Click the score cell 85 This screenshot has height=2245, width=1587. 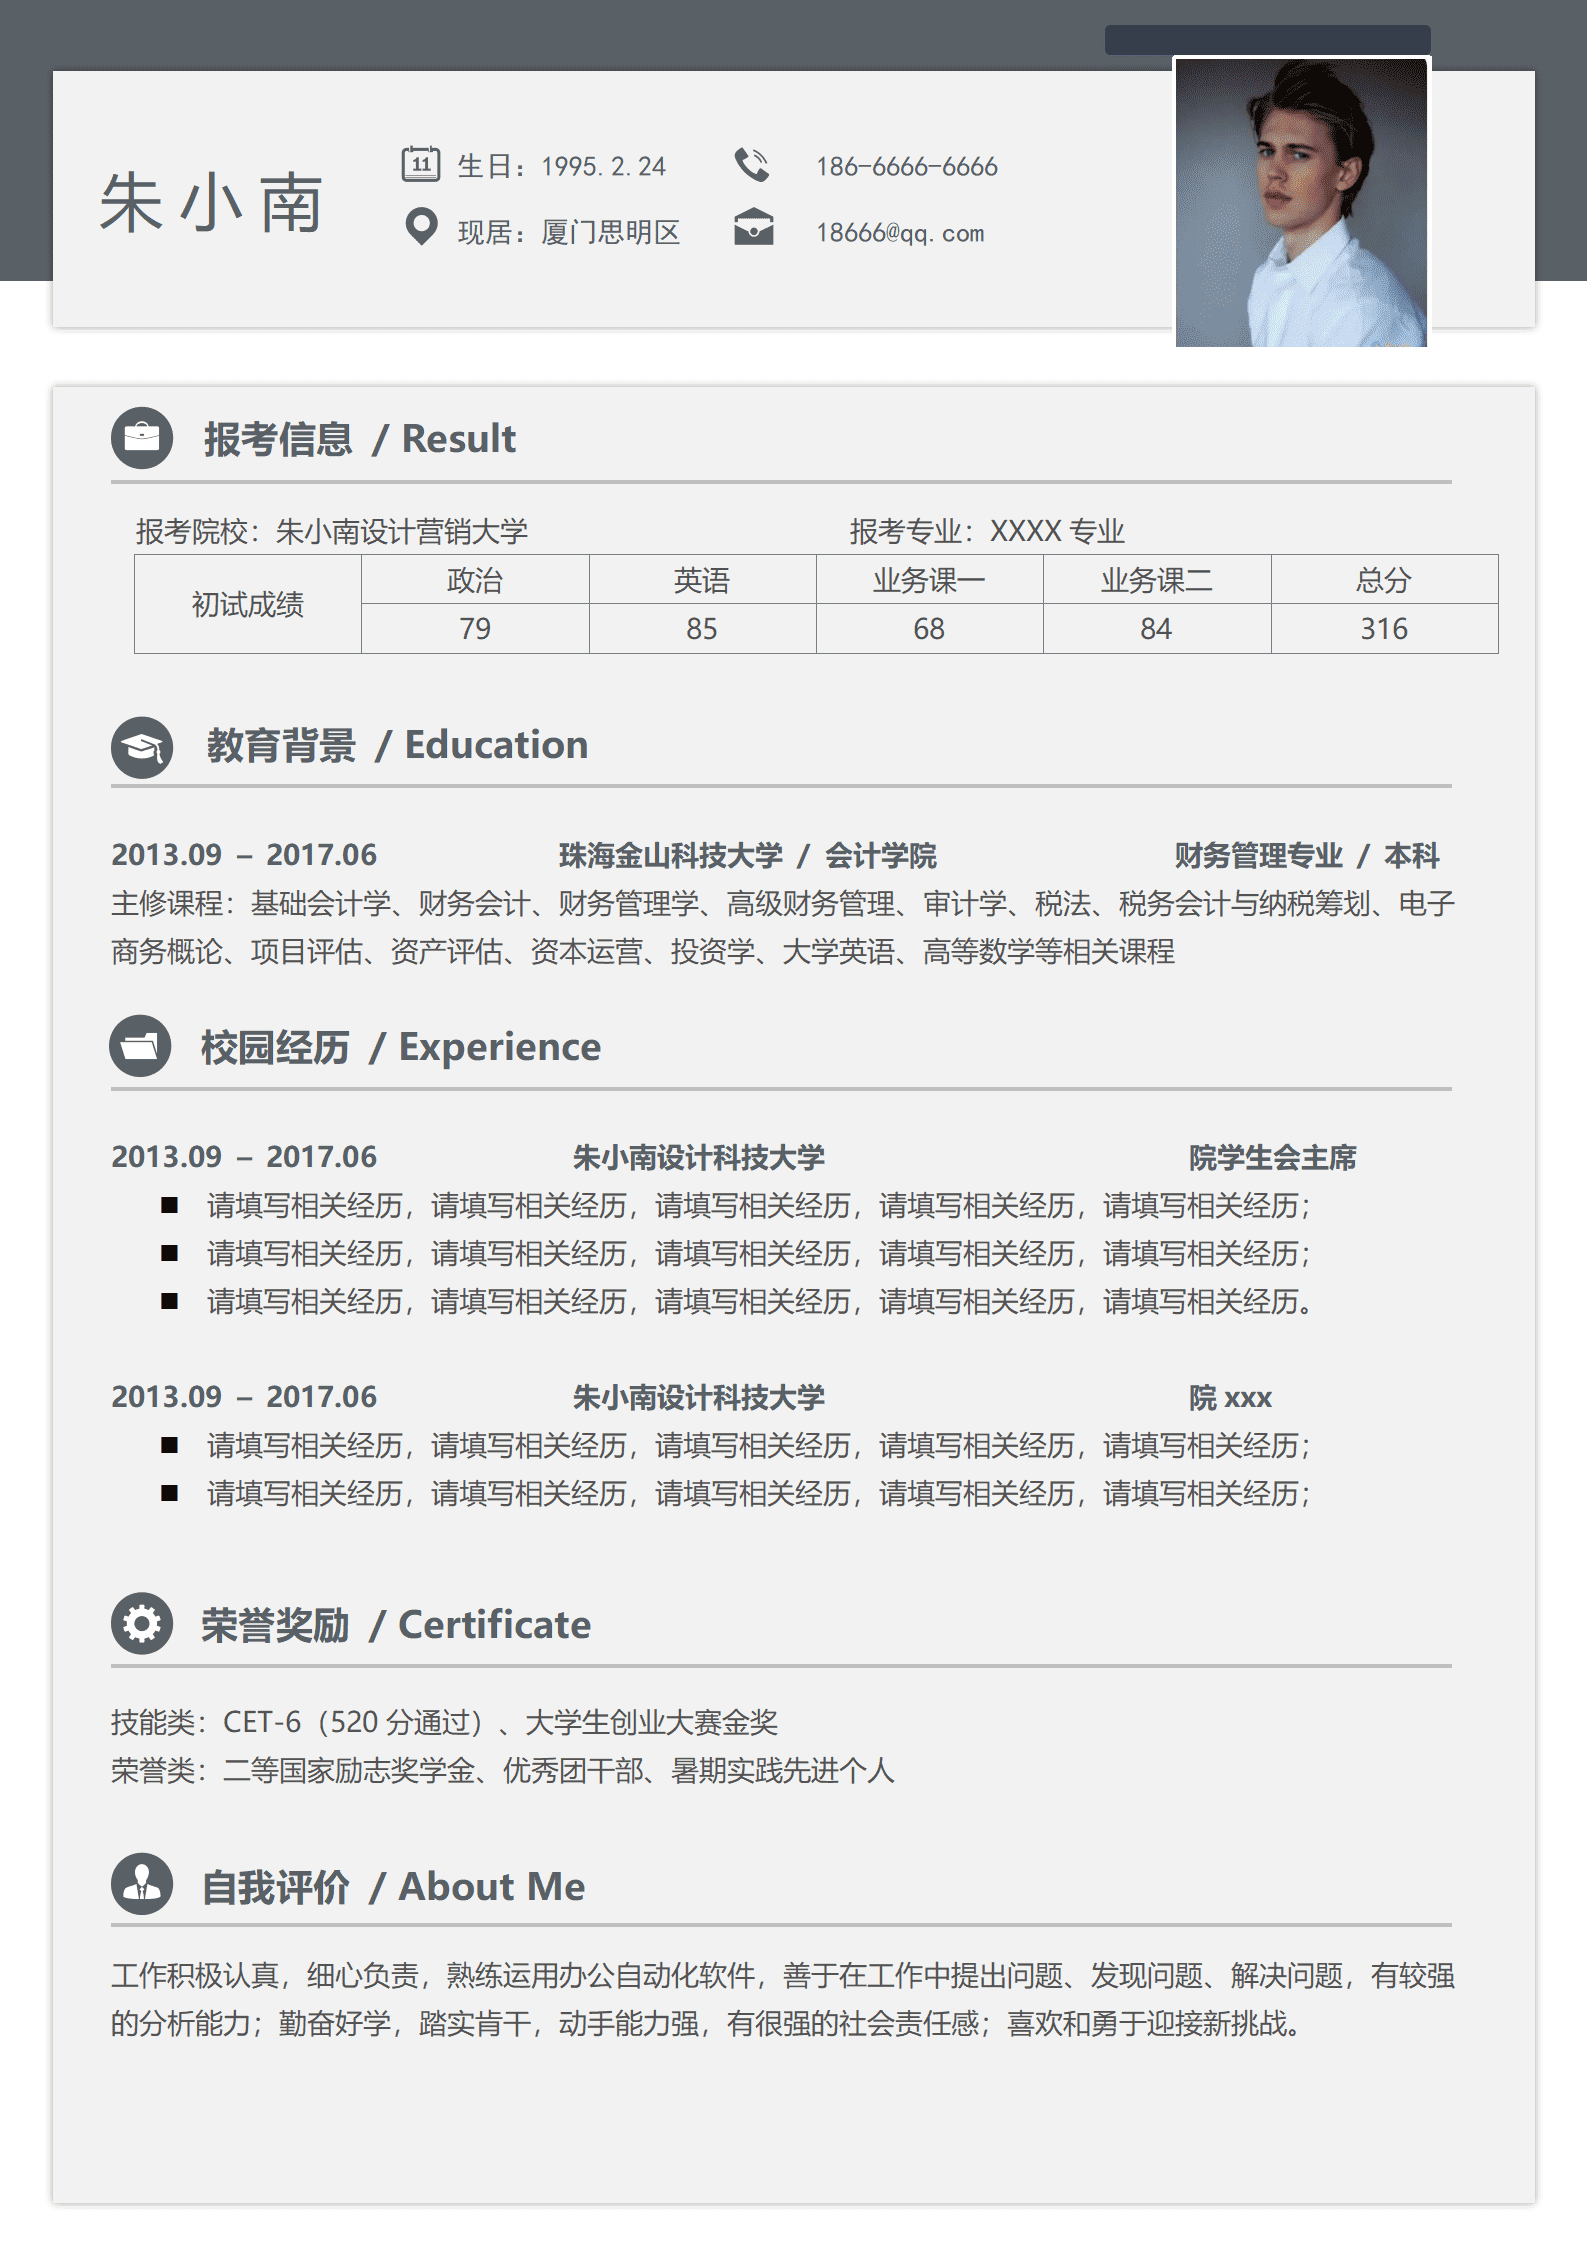coord(702,629)
